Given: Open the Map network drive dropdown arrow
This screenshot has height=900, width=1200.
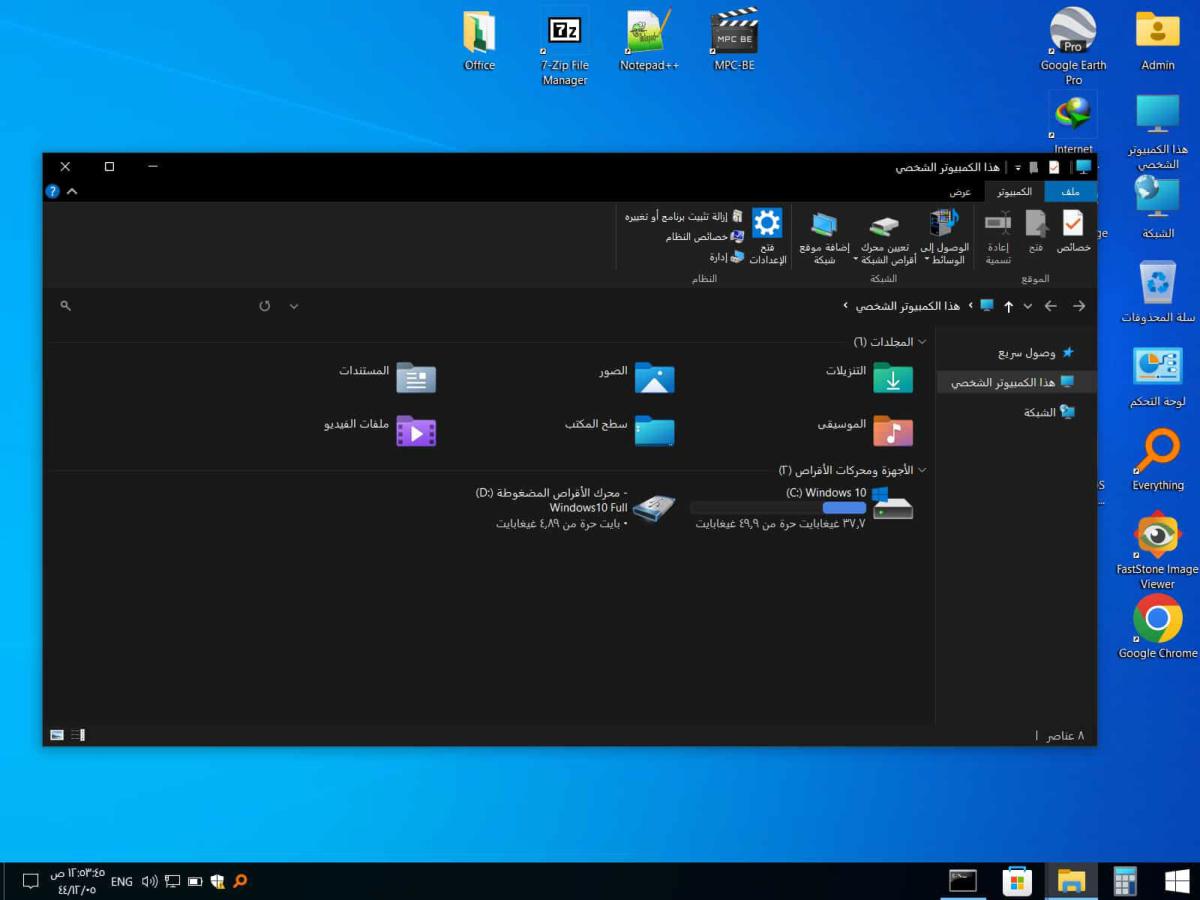Looking at the screenshot, I should (856, 260).
